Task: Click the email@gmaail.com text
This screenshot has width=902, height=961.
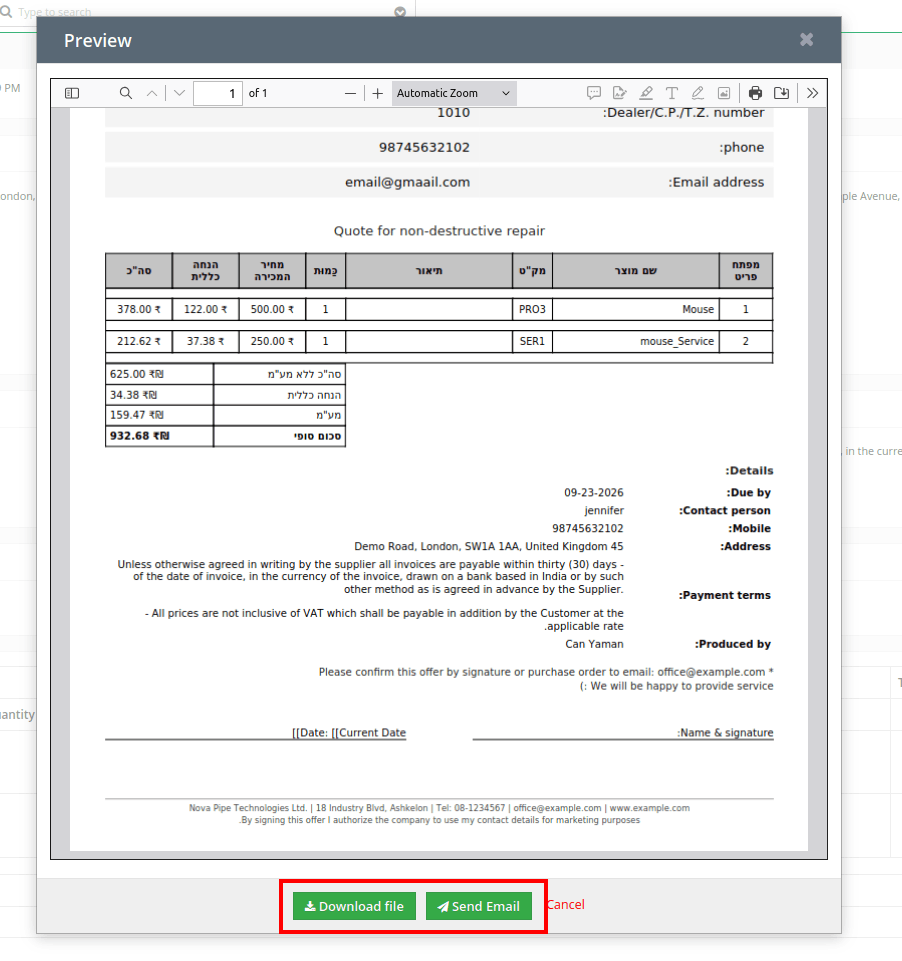Action: click(407, 182)
